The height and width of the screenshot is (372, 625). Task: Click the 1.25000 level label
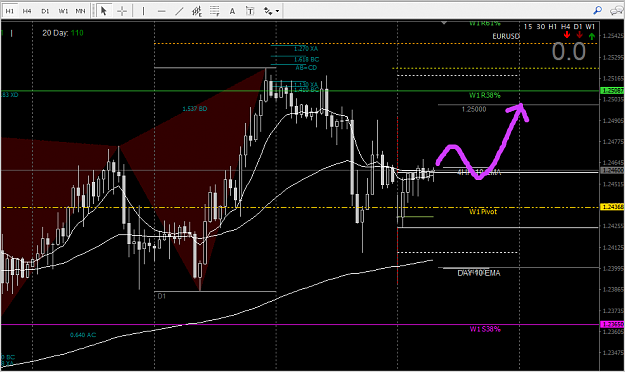(474, 109)
